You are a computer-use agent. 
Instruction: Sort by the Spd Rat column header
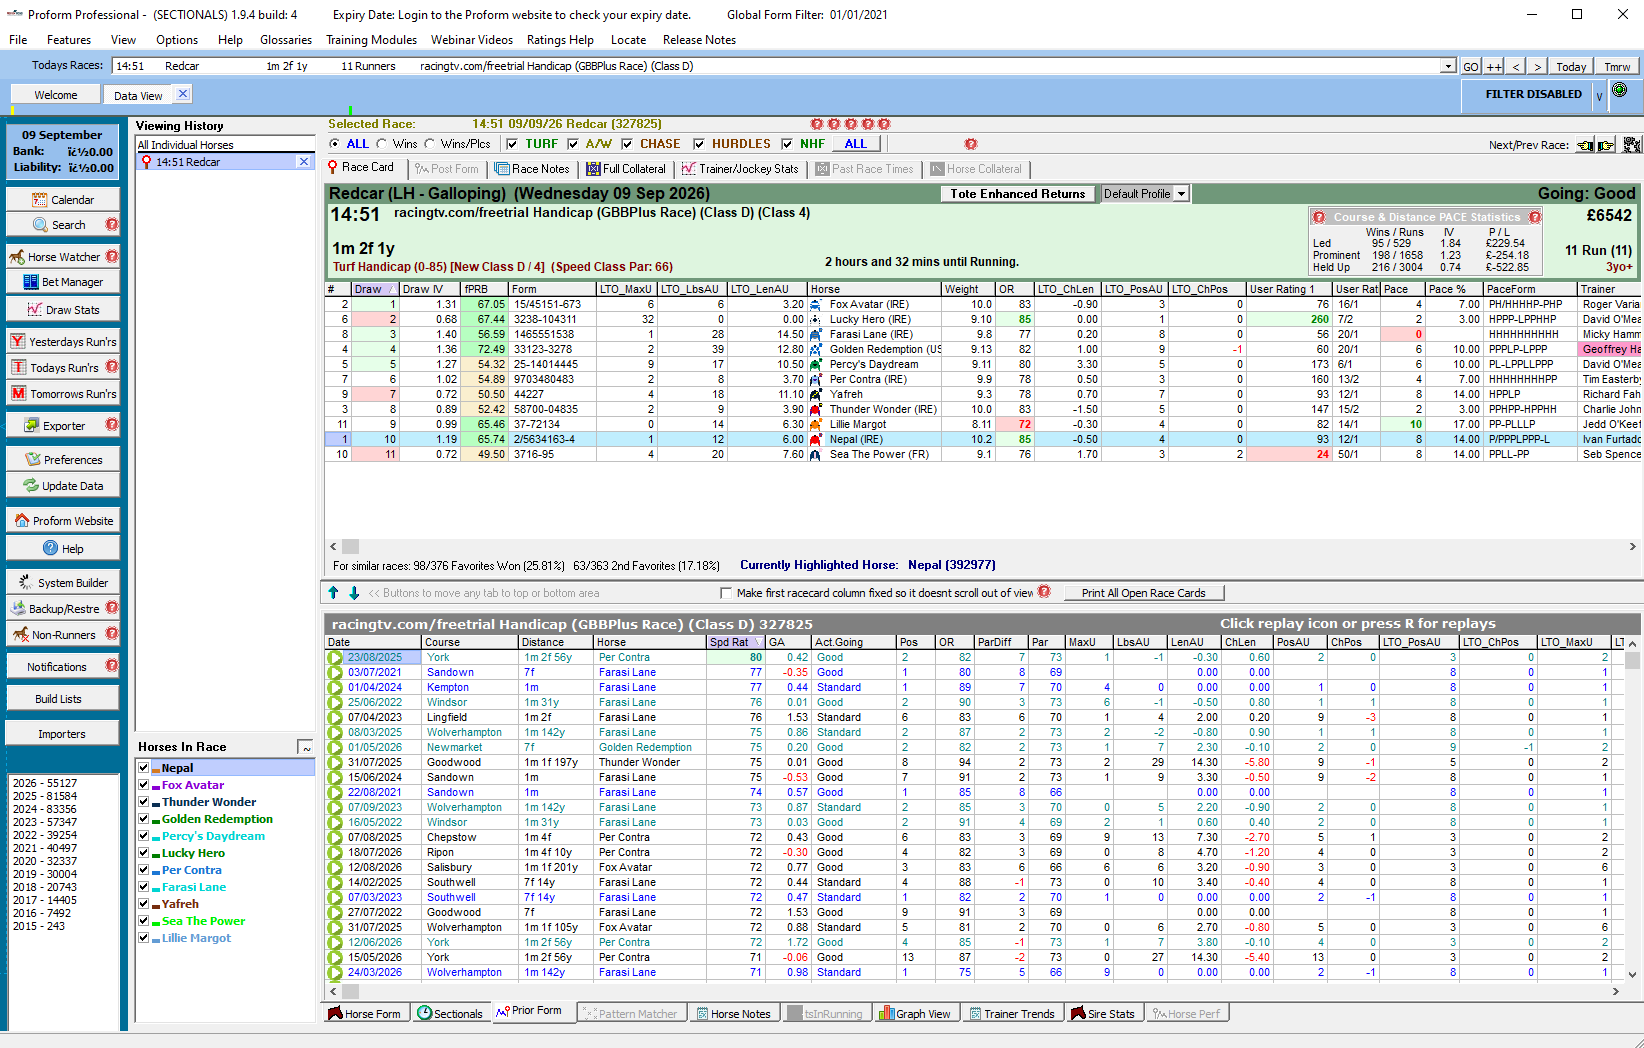(x=735, y=642)
